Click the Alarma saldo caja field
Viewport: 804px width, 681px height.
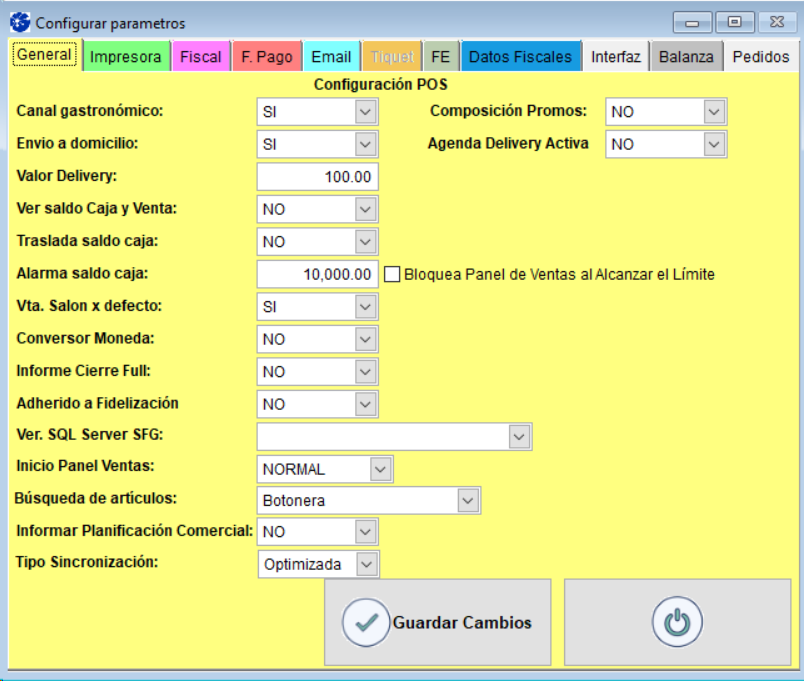point(317,274)
